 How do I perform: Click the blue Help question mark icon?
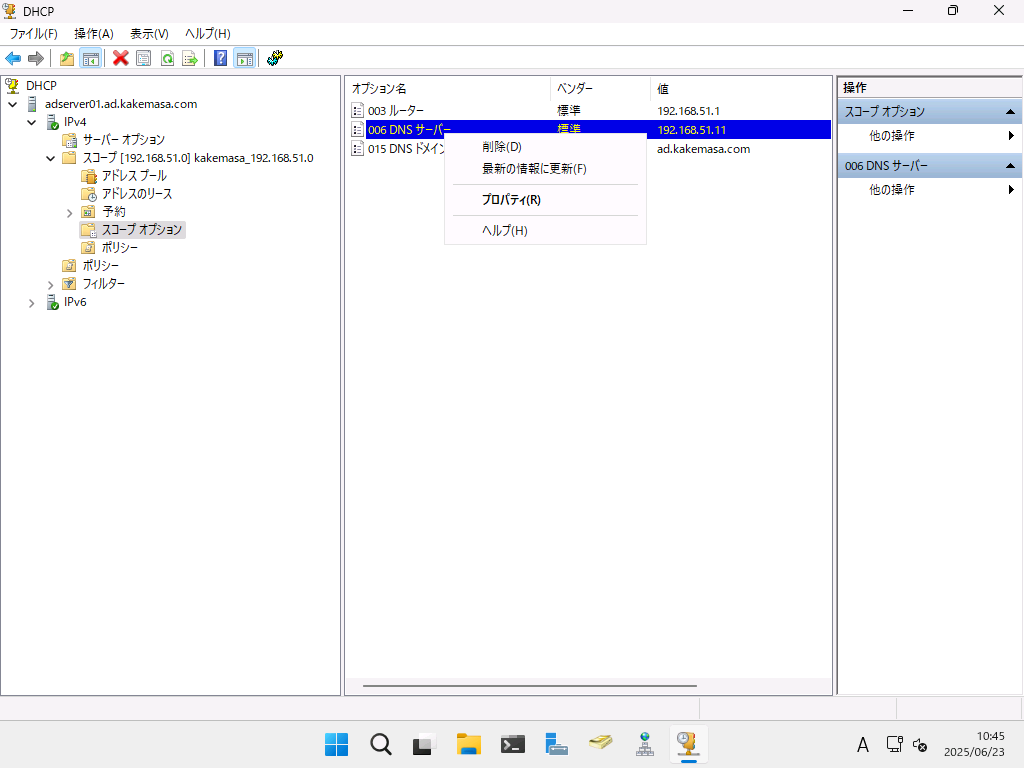[x=221, y=59]
